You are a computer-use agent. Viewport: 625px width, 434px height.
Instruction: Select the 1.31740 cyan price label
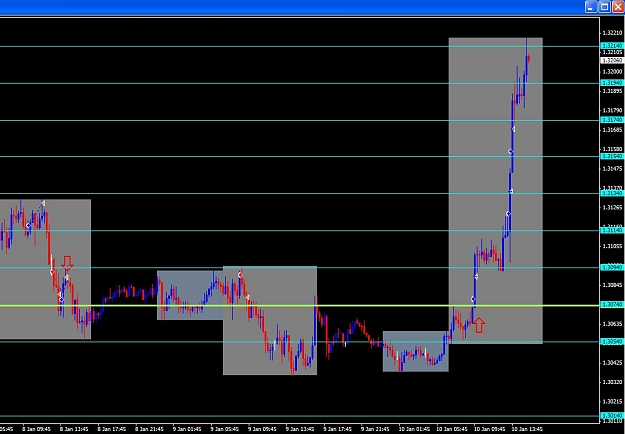coord(612,120)
